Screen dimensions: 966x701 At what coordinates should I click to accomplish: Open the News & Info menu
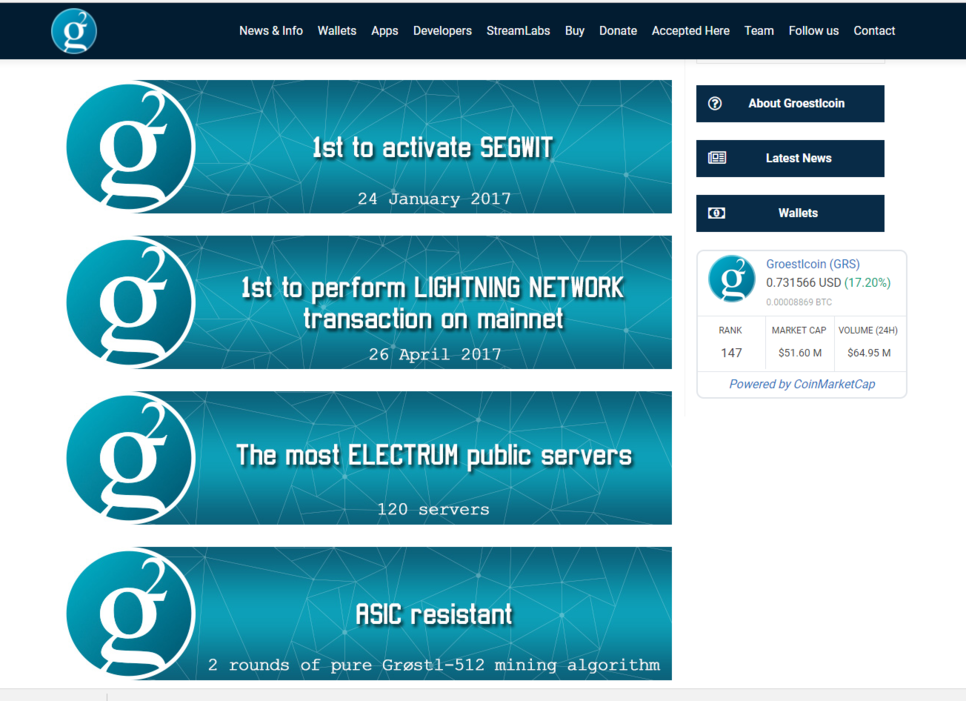click(x=270, y=31)
